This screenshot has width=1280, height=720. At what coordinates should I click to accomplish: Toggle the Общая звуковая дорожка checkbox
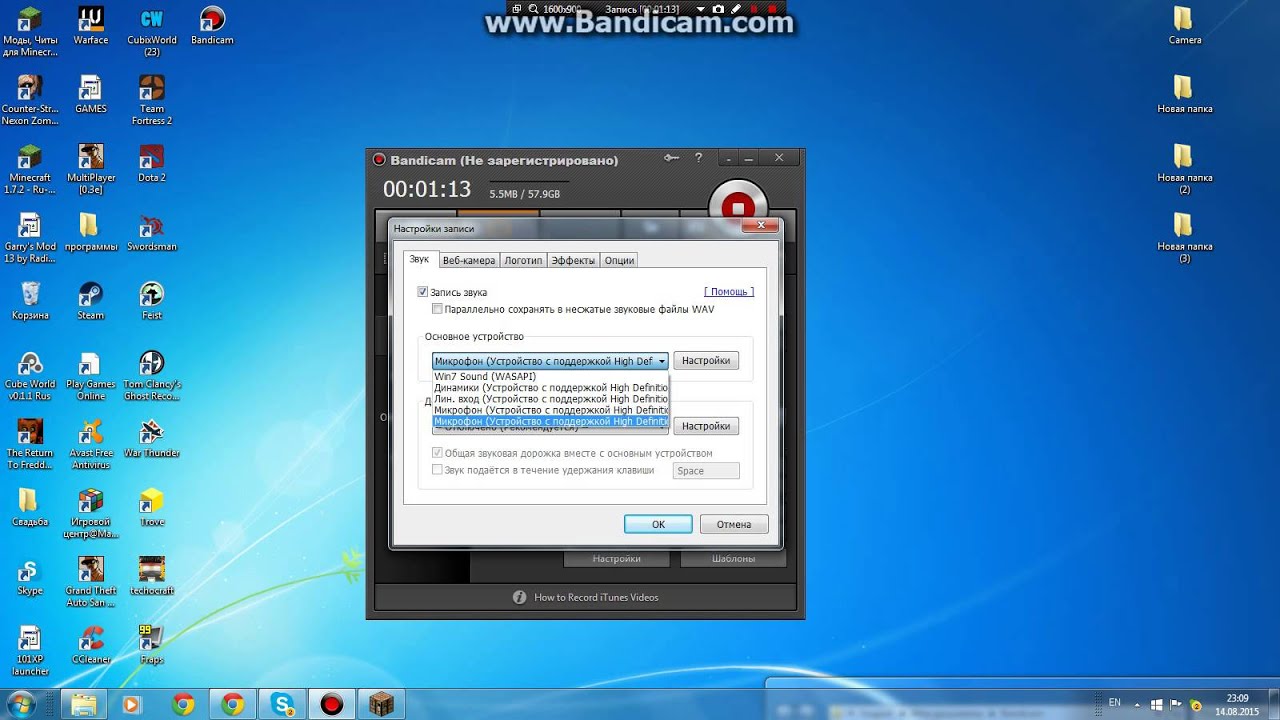tap(437, 453)
